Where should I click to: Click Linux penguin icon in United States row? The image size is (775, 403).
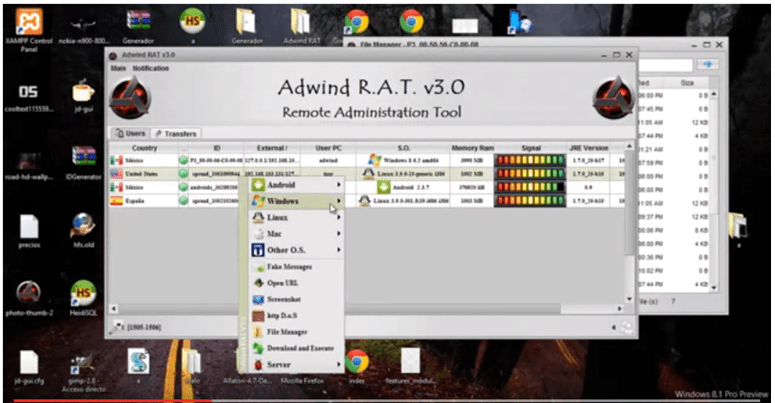tap(368, 174)
